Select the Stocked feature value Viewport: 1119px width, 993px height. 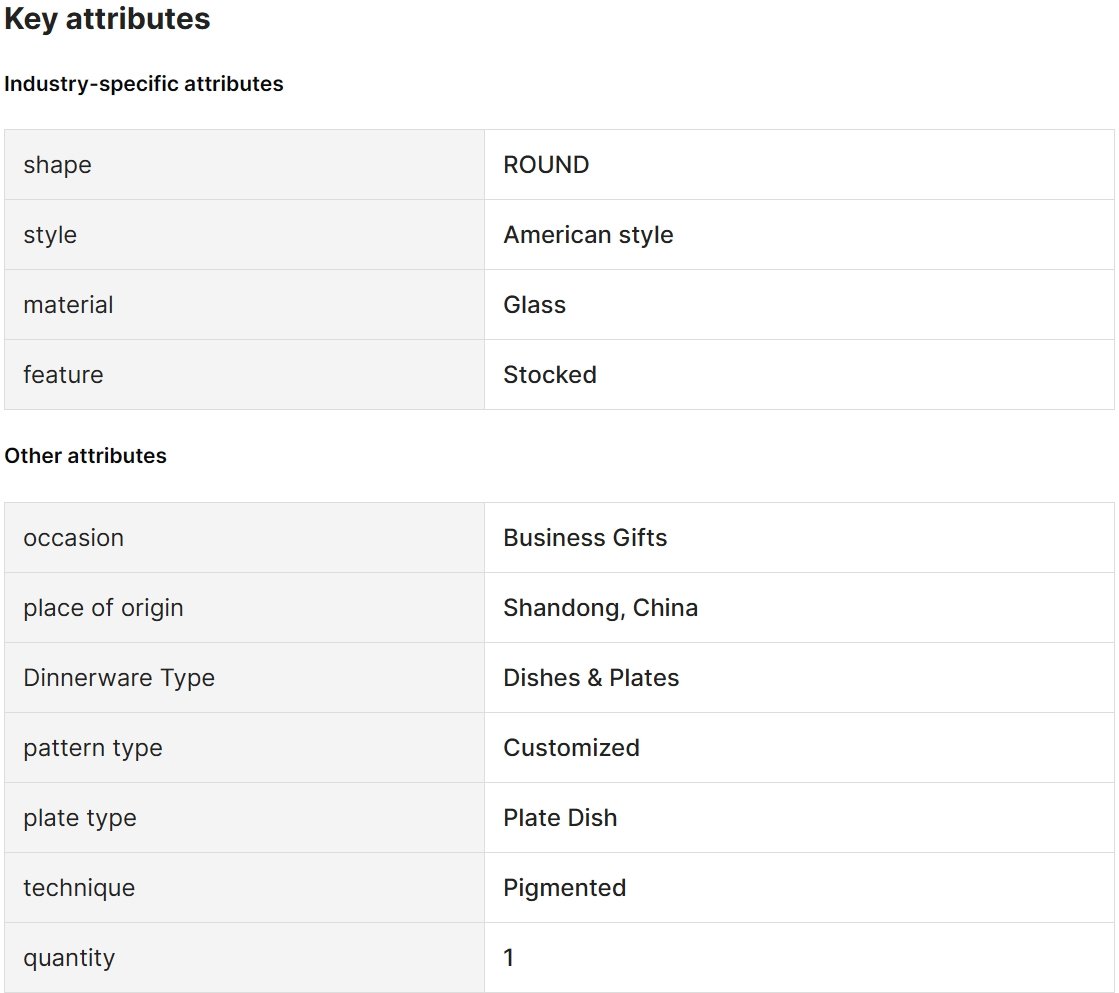[x=550, y=375]
